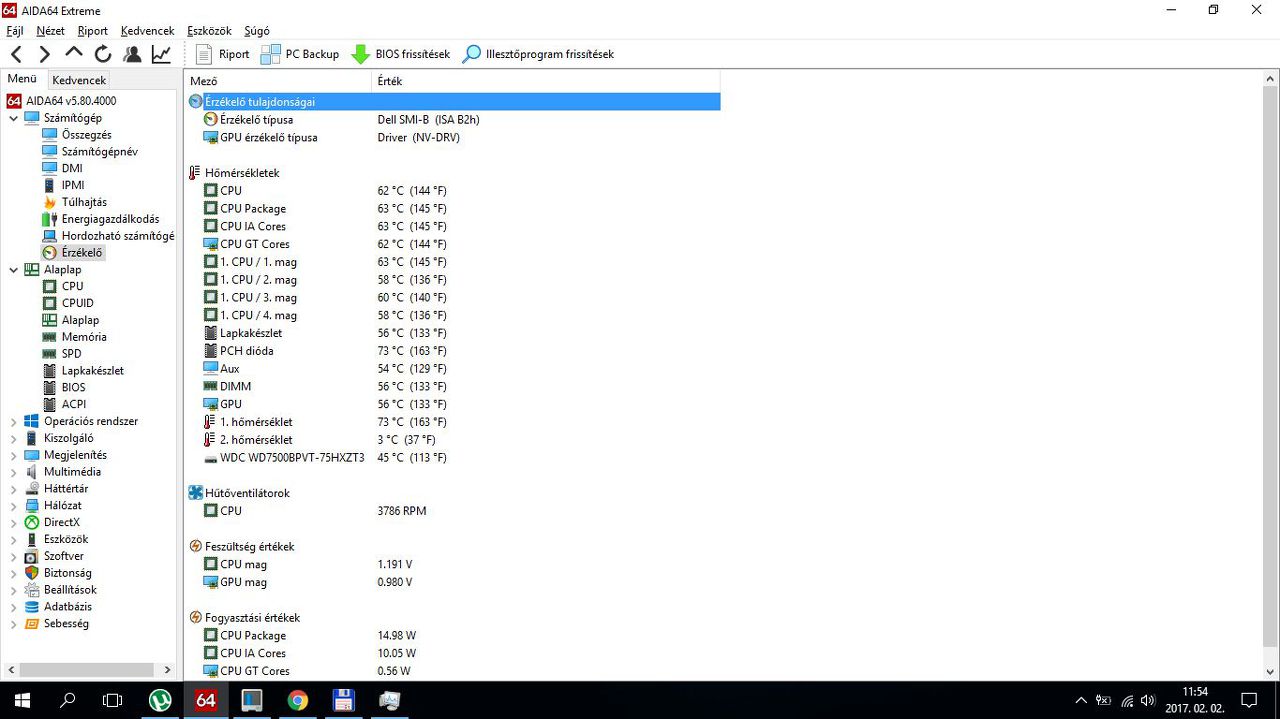Open Windows taskbar search
This screenshot has height=719, width=1280.
[68, 700]
